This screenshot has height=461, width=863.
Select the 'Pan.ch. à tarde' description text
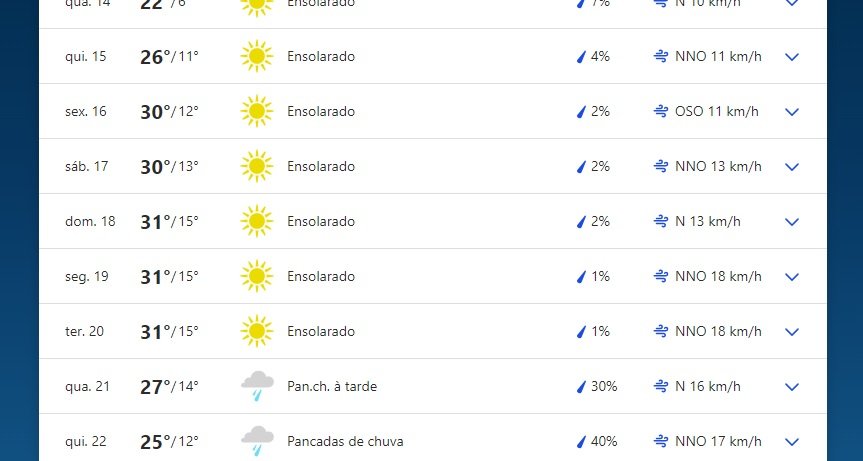332,386
